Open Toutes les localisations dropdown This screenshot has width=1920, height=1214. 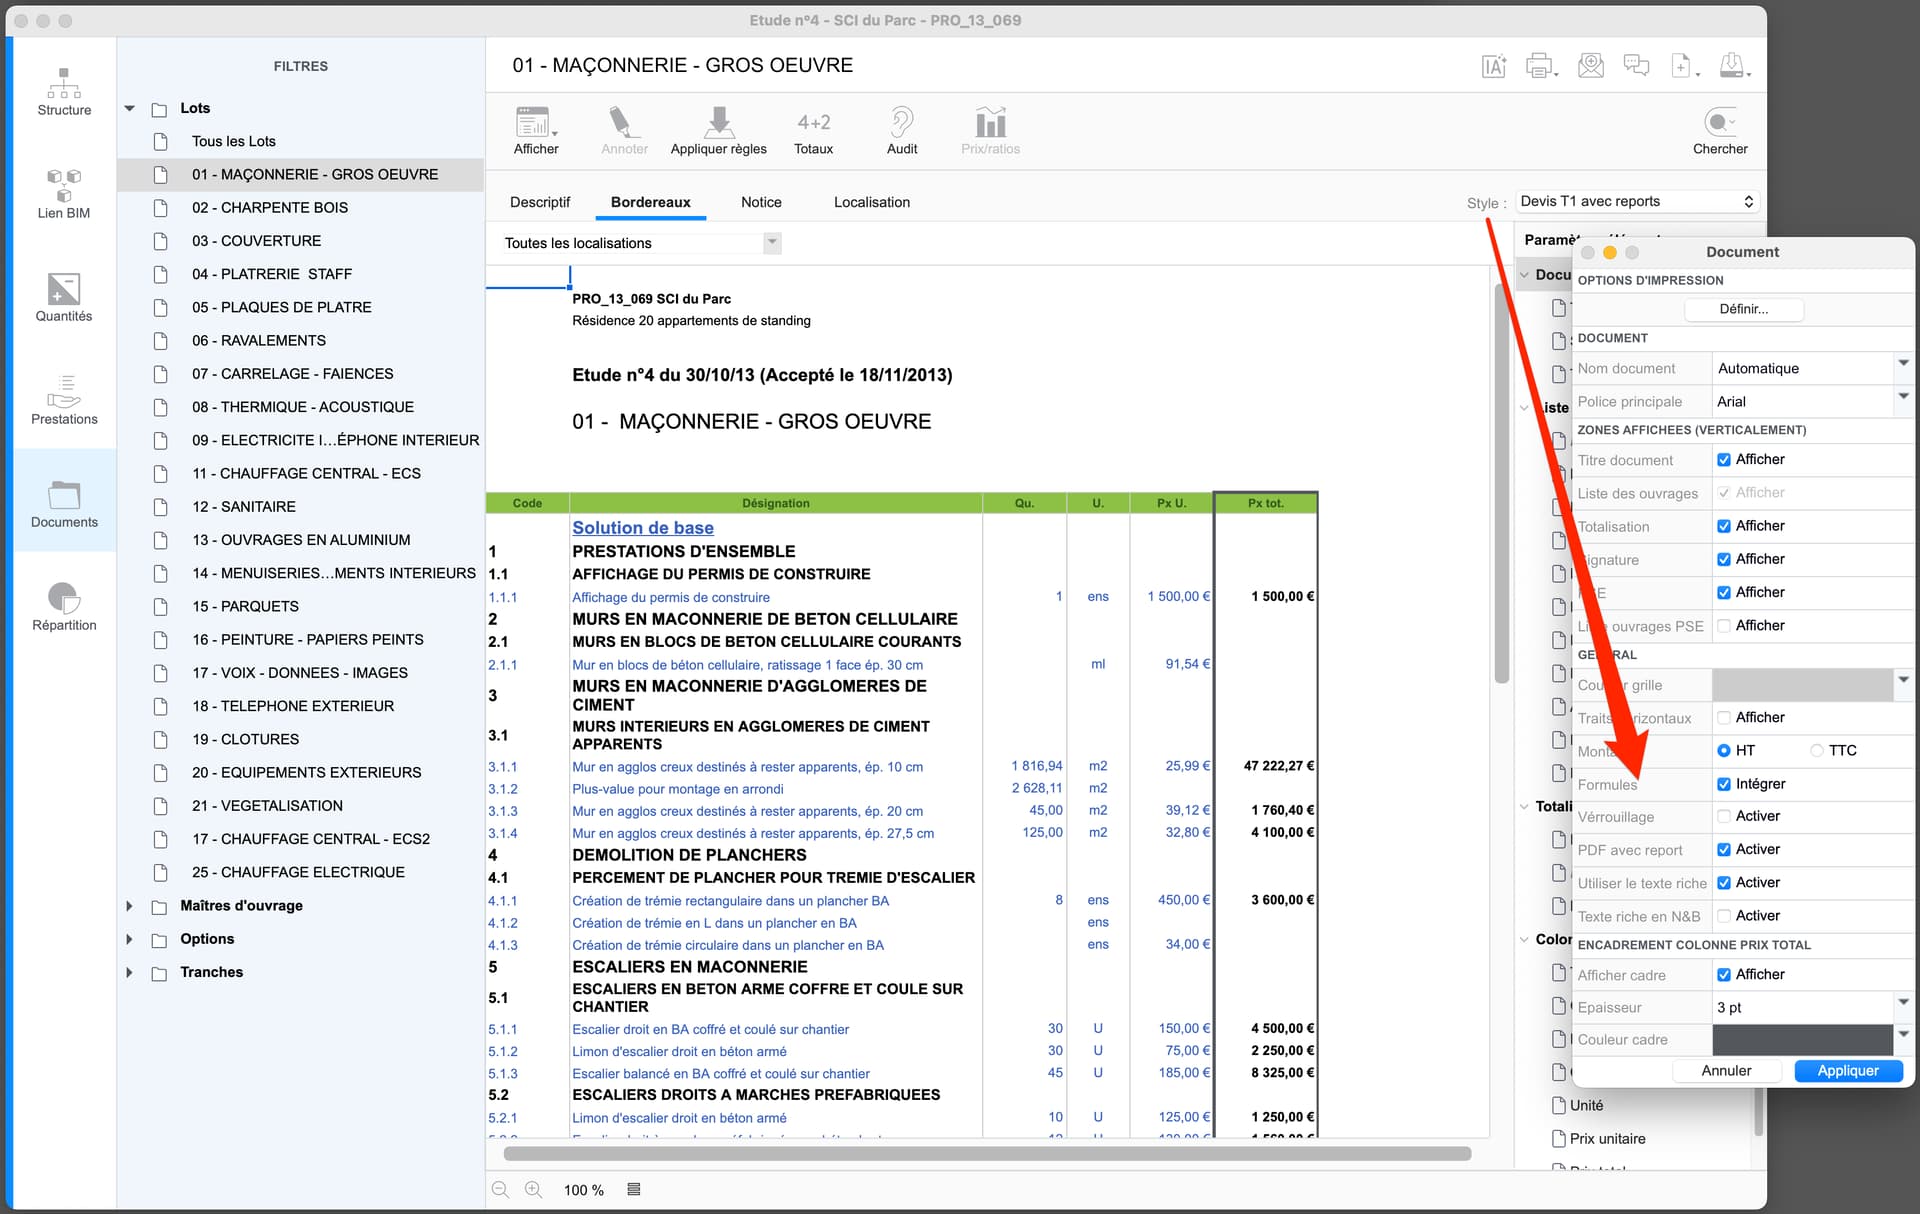pos(771,243)
